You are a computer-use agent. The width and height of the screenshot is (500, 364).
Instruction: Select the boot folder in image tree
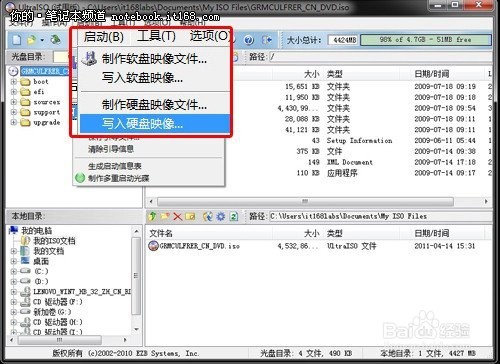(41, 81)
